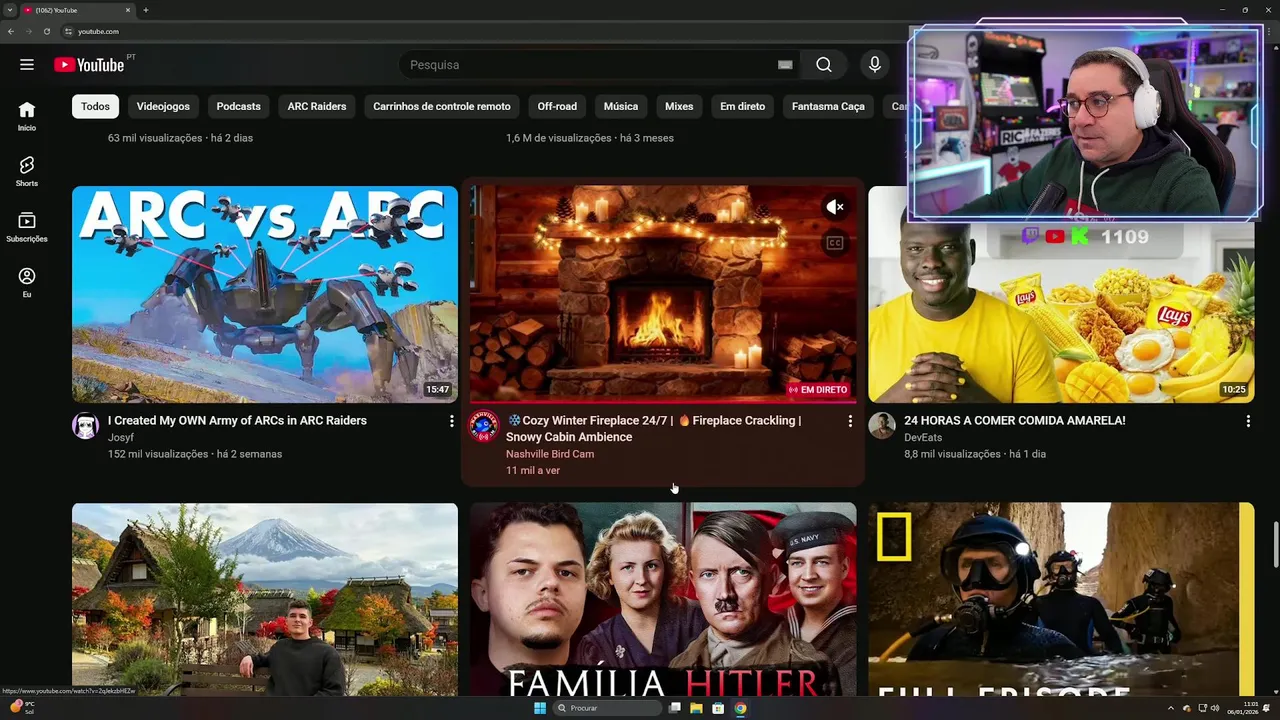This screenshot has width=1280, height=720.
Task: Click the taskbar Procurar search box
Action: coord(607,708)
